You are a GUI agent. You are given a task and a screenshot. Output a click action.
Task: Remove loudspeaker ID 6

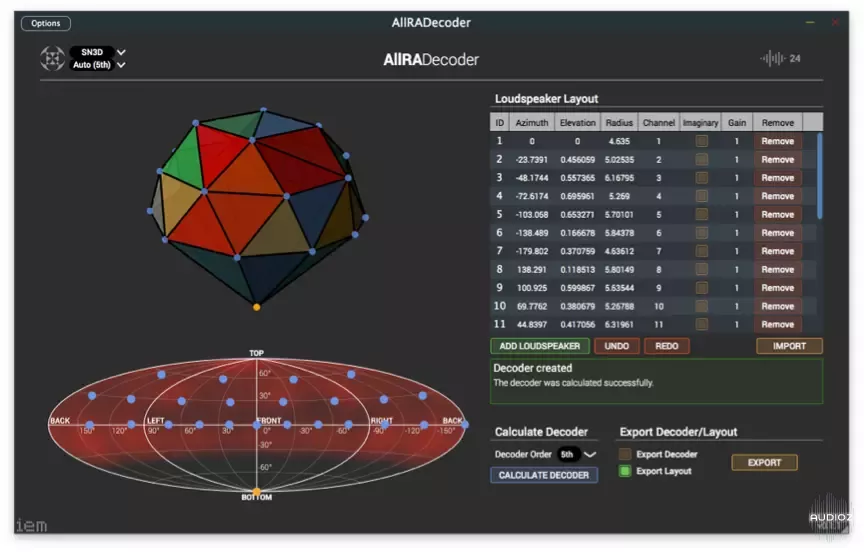pos(777,232)
